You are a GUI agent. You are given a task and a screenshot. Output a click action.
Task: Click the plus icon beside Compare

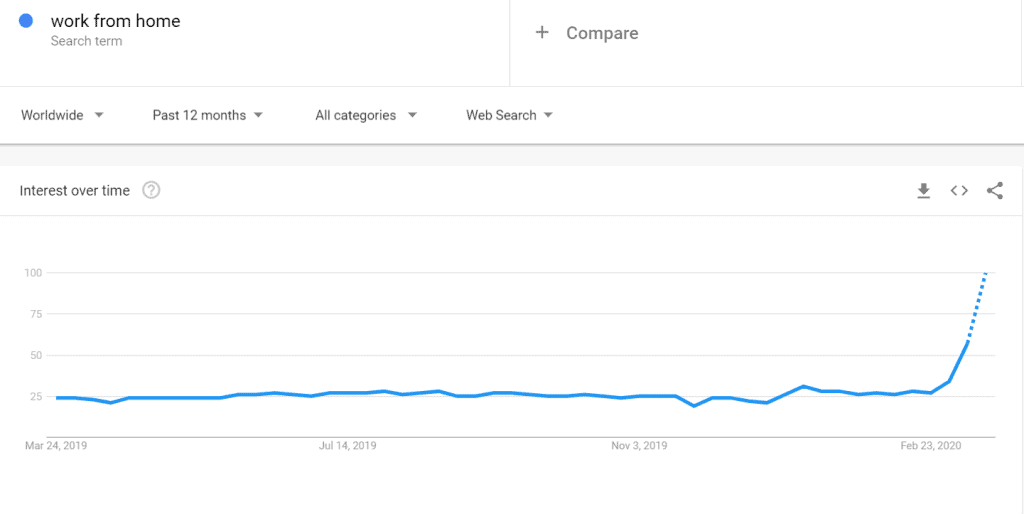click(x=542, y=33)
